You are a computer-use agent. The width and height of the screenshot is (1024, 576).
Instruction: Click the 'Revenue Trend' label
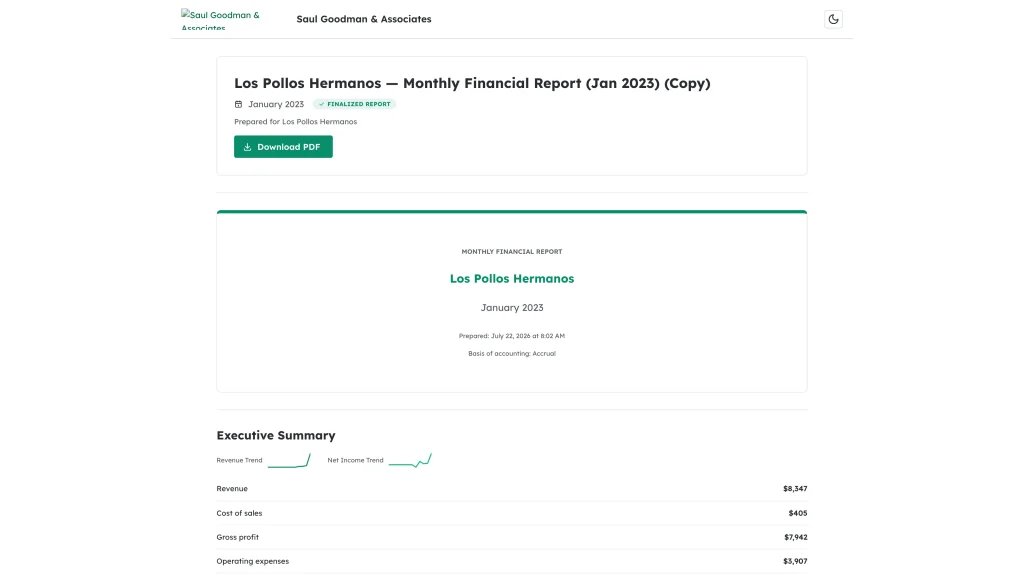(x=240, y=460)
